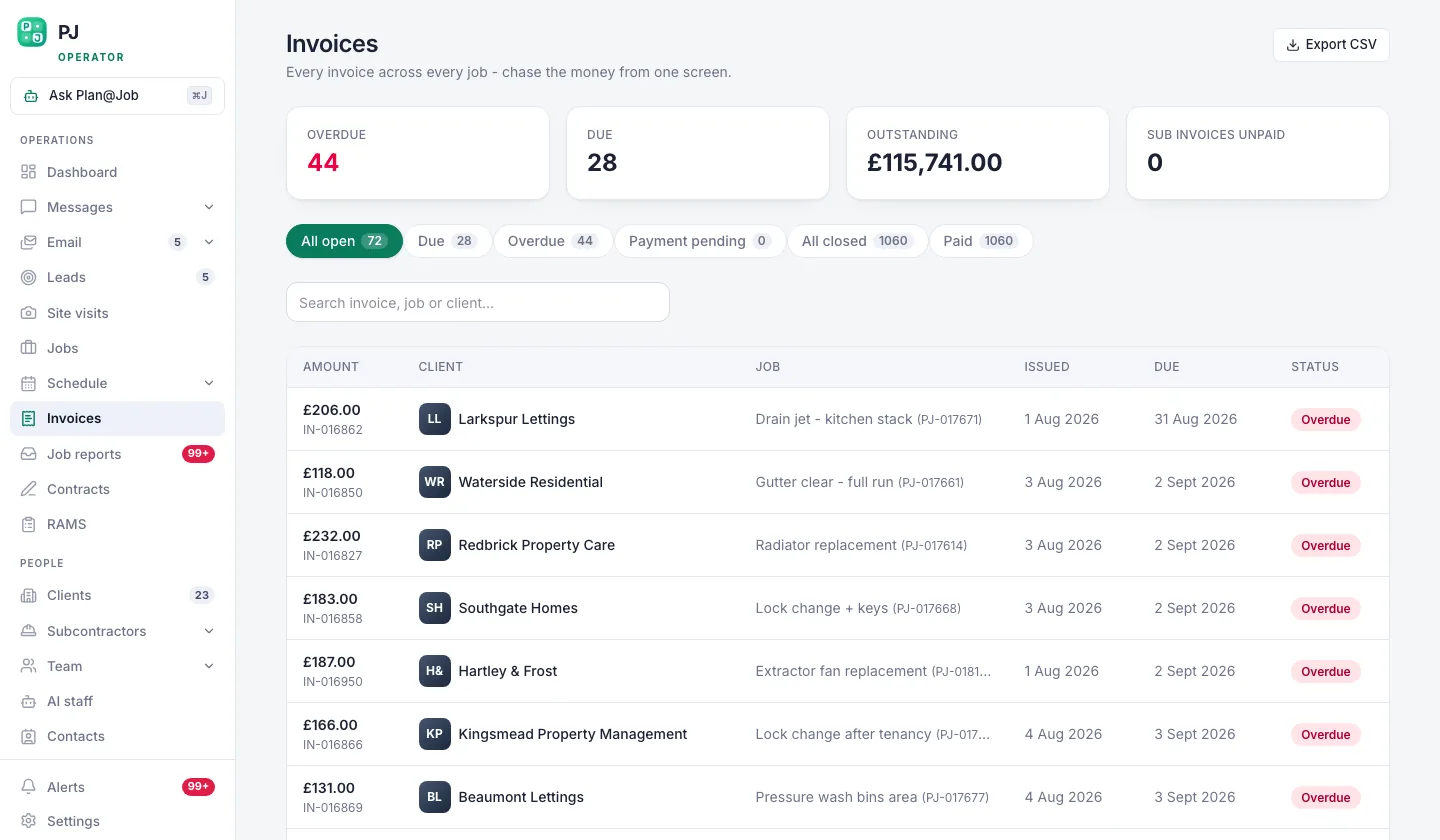Open the Dashboard page in sidebar
The height and width of the screenshot is (840, 1440).
tap(117, 172)
